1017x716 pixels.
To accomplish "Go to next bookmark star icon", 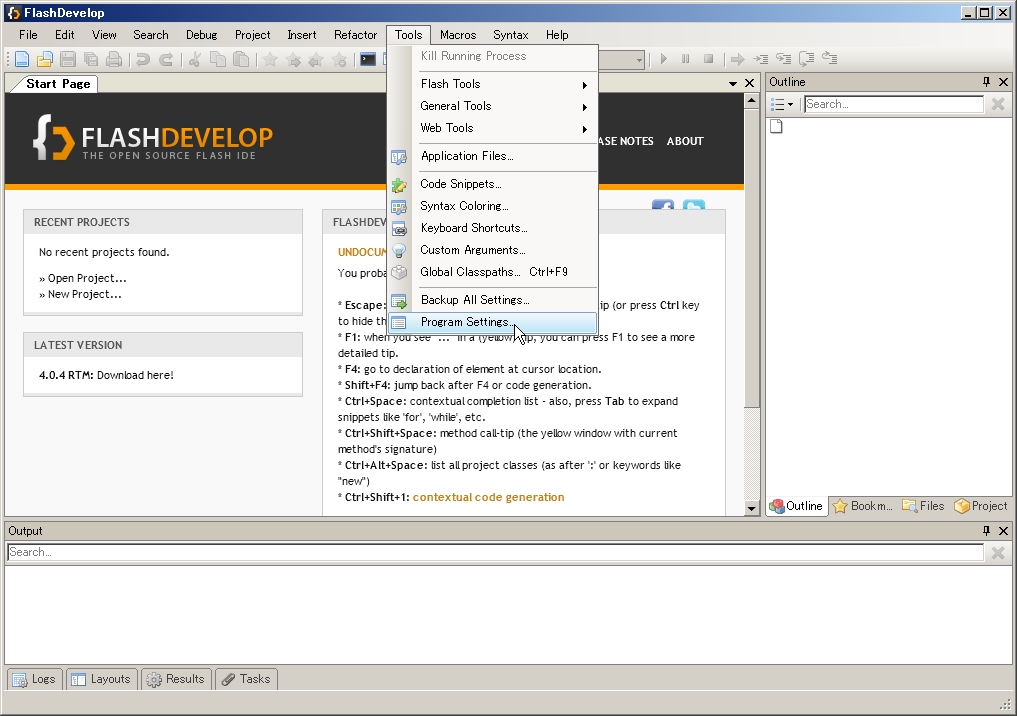I will click(293, 60).
